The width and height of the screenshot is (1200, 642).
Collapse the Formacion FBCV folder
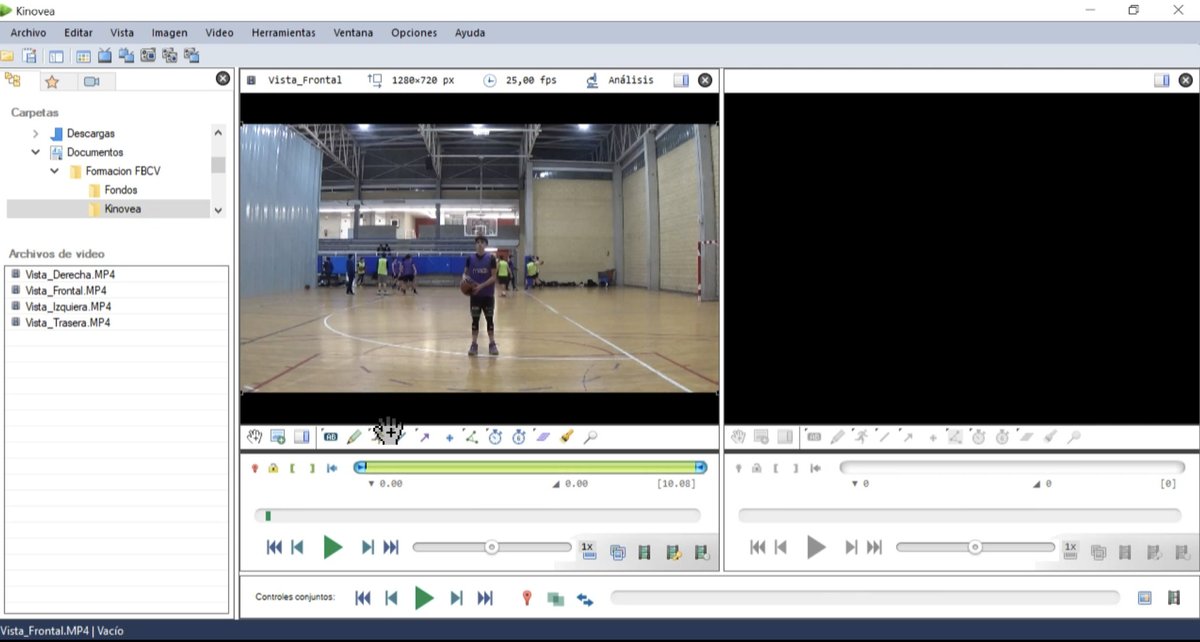[55, 171]
